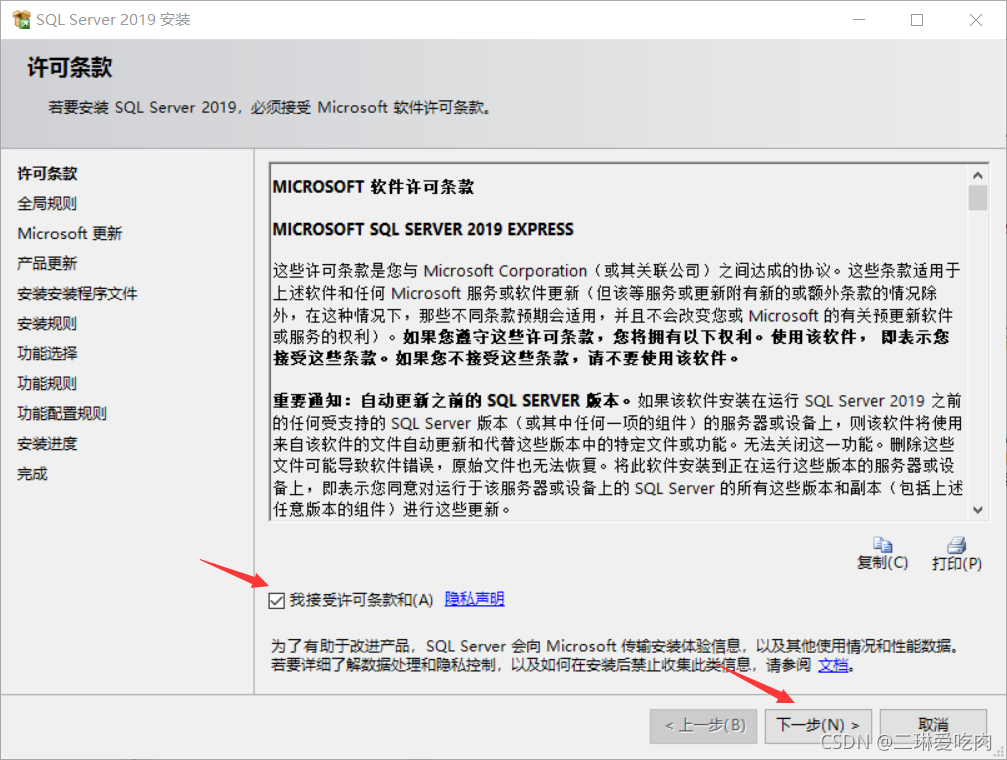The width and height of the screenshot is (1007, 760).
Task: Click the 下一步(N) next button
Action: click(x=818, y=725)
